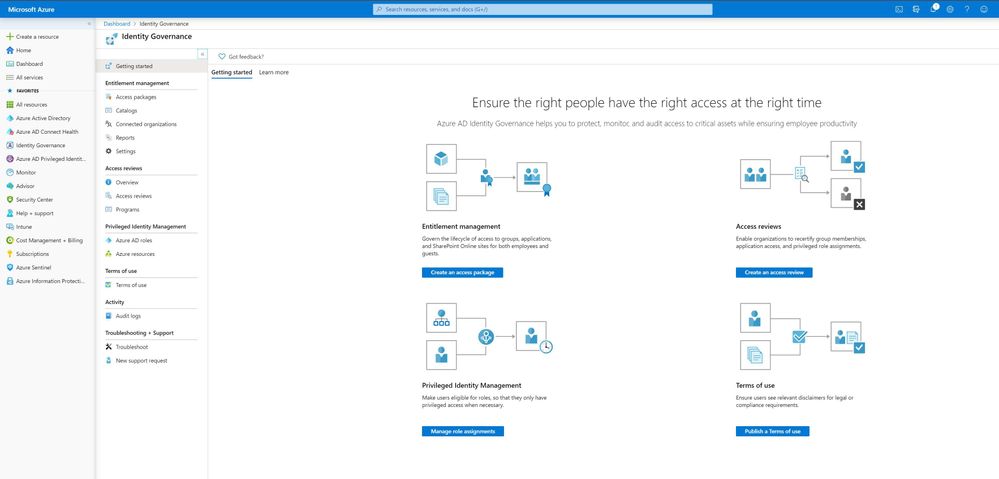This screenshot has width=999, height=479.
Task: Click the Azure AD Privileged Identity icon
Action: point(10,159)
